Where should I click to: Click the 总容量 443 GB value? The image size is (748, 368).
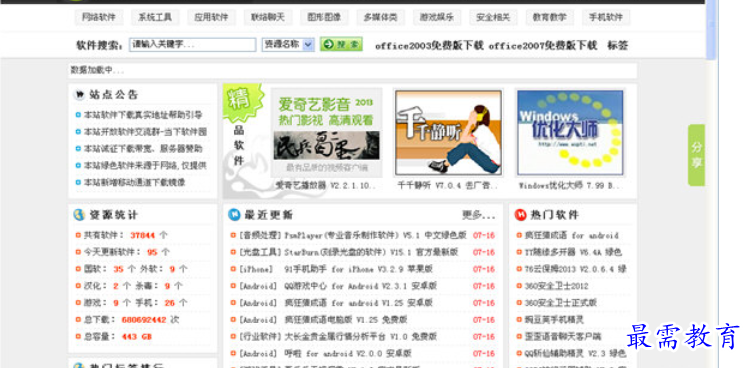[x=136, y=337]
